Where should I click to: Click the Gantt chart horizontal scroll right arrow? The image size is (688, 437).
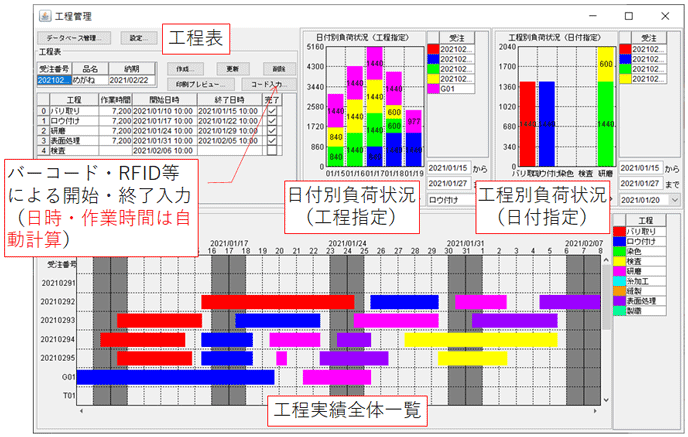tap(595, 411)
